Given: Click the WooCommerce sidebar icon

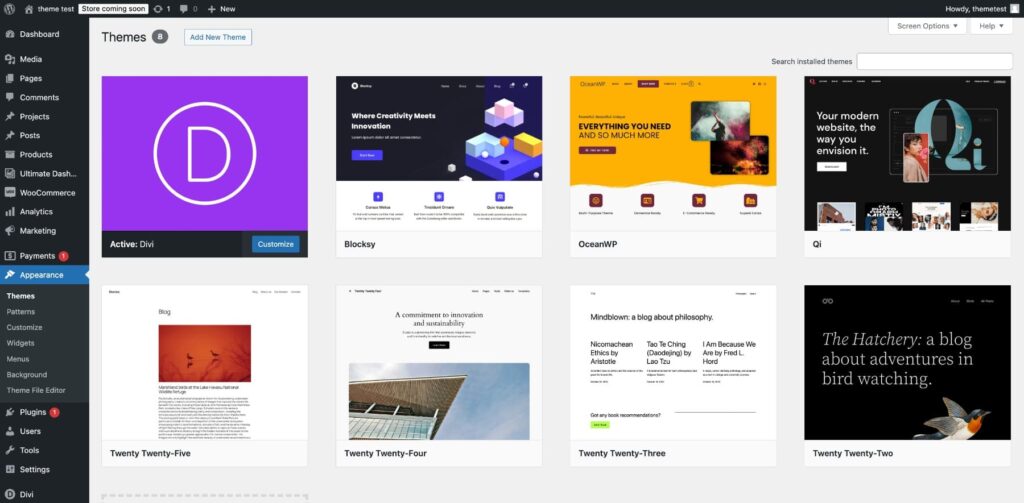Looking at the screenshot, I should [9, 192].
